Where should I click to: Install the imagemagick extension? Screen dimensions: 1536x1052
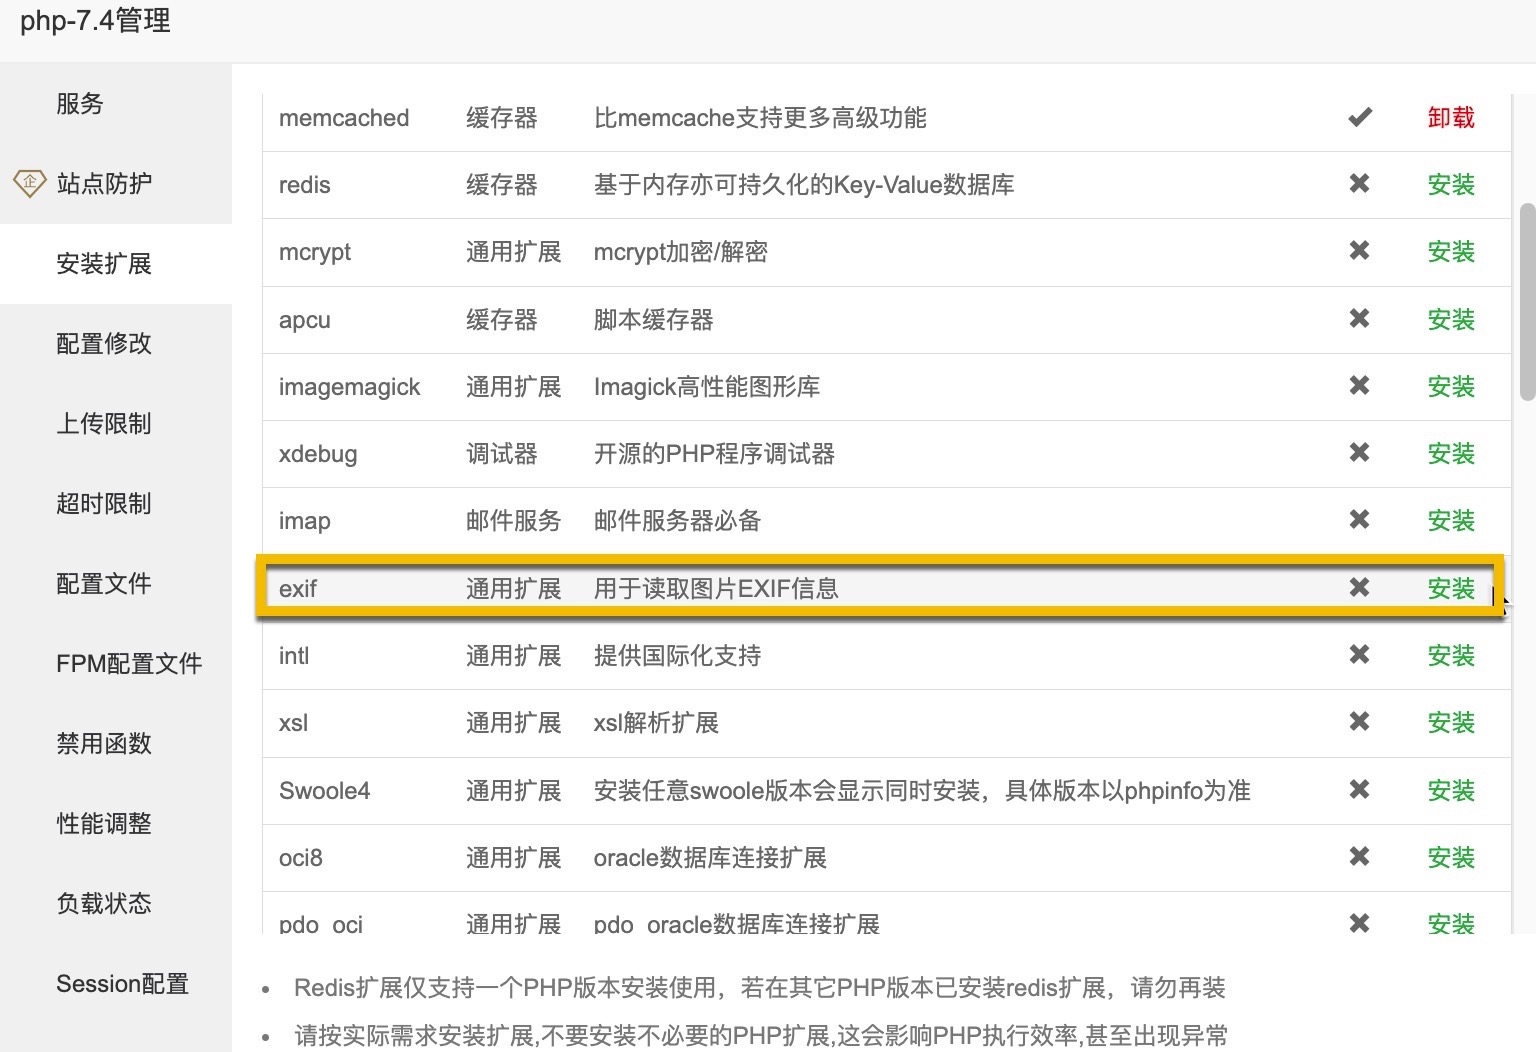tap(1451, 387)
